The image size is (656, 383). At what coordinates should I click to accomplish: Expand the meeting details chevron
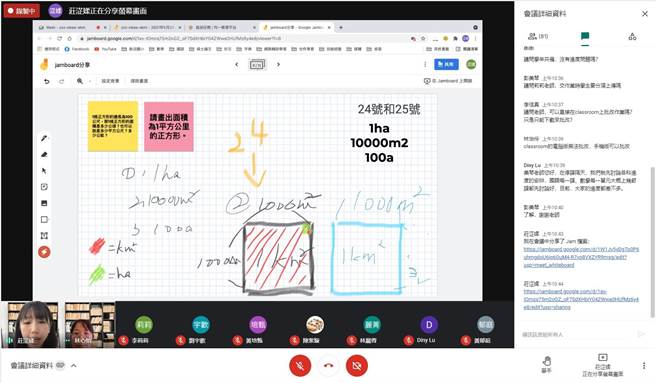point(74,365)
